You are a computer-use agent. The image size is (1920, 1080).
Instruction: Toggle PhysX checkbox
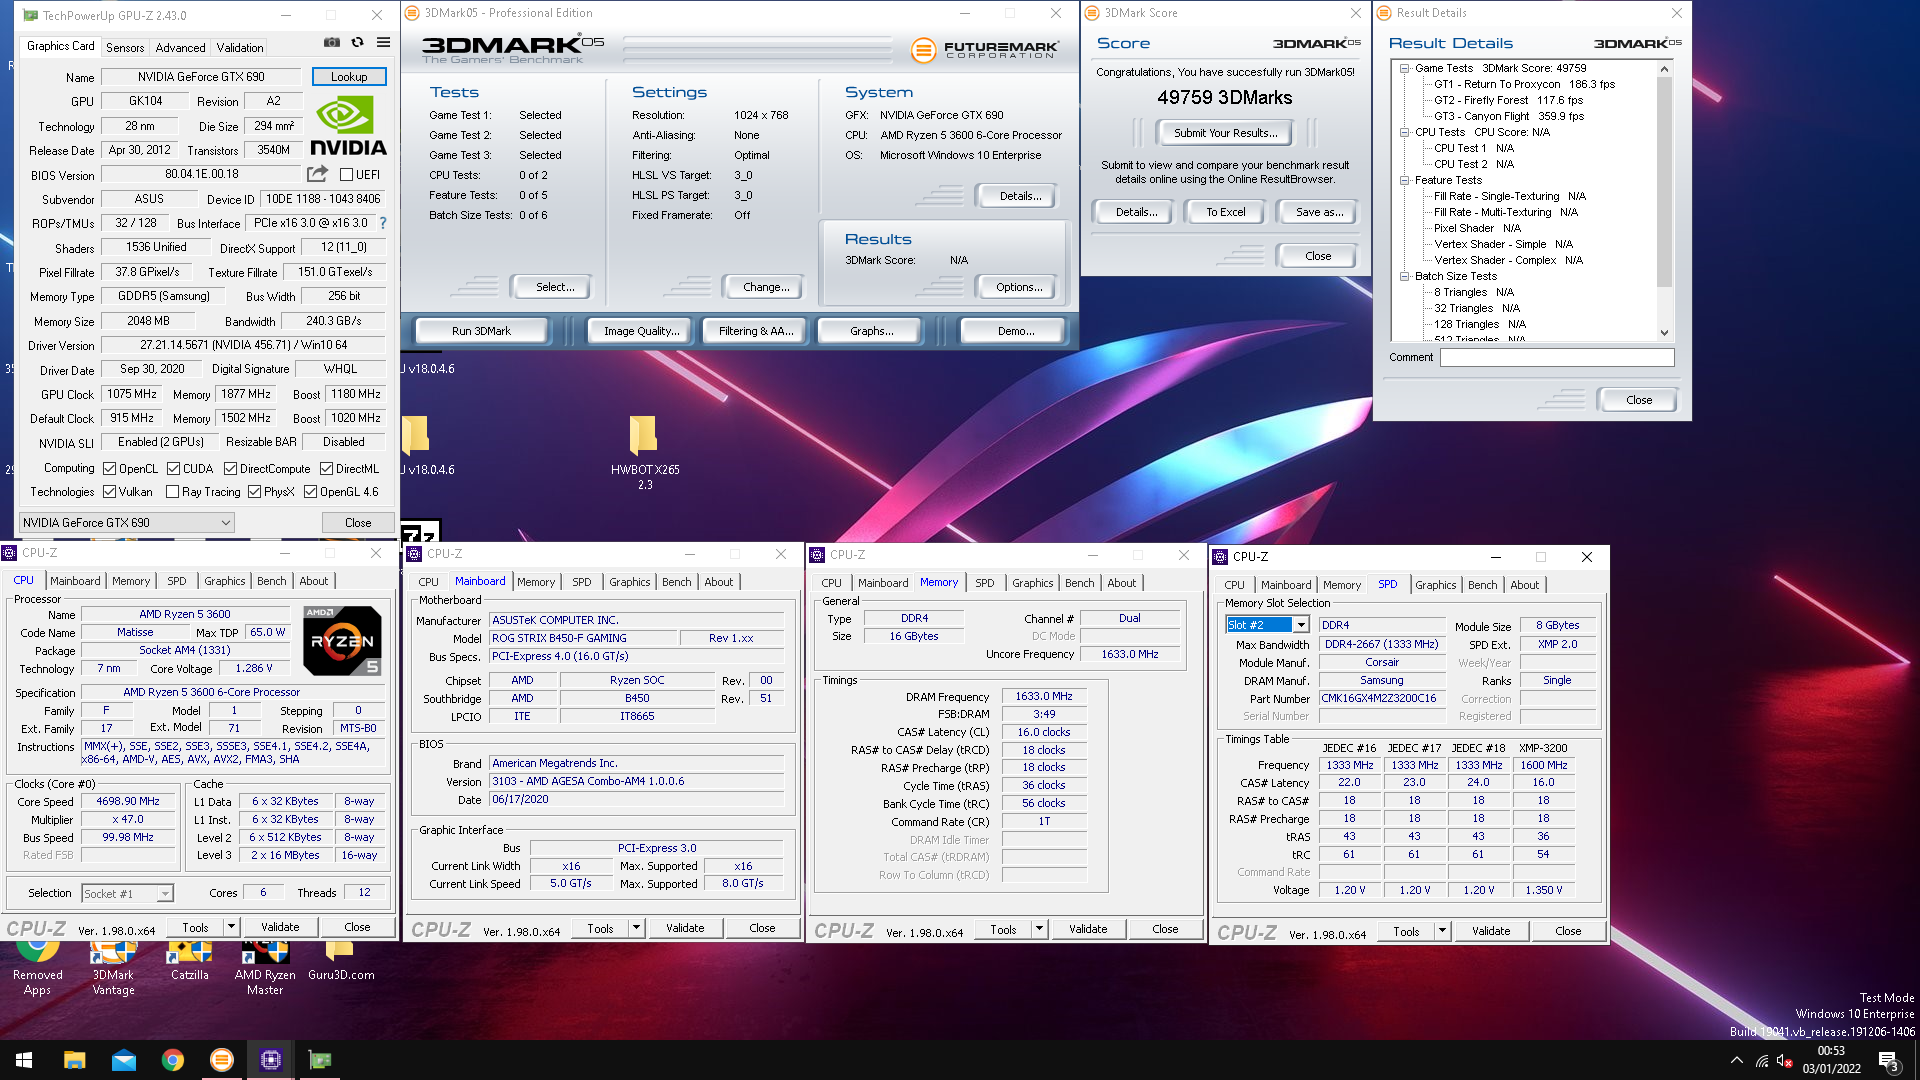click(254, 491)
